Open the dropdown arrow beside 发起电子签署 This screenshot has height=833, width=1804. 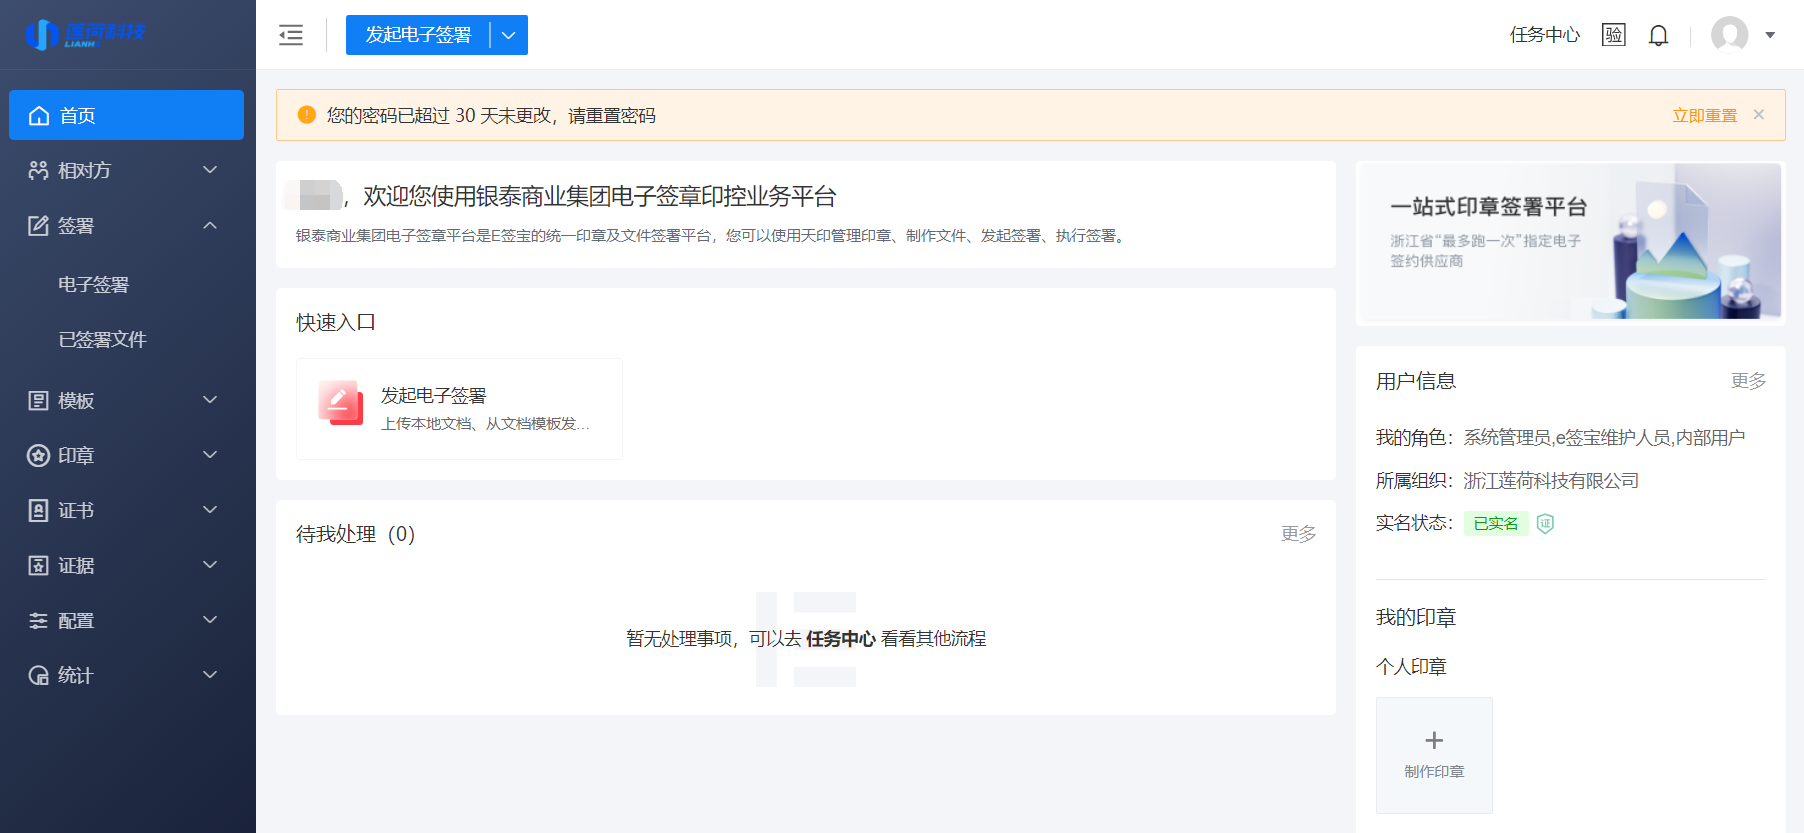509,35
